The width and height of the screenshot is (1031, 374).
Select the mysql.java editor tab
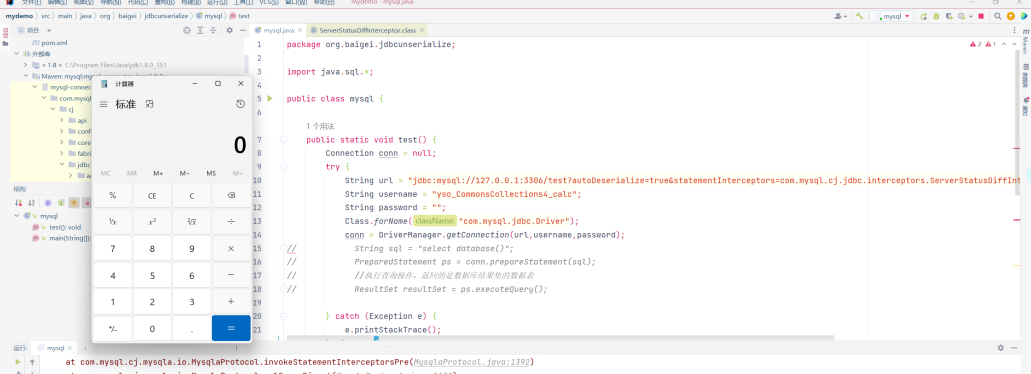279,30
